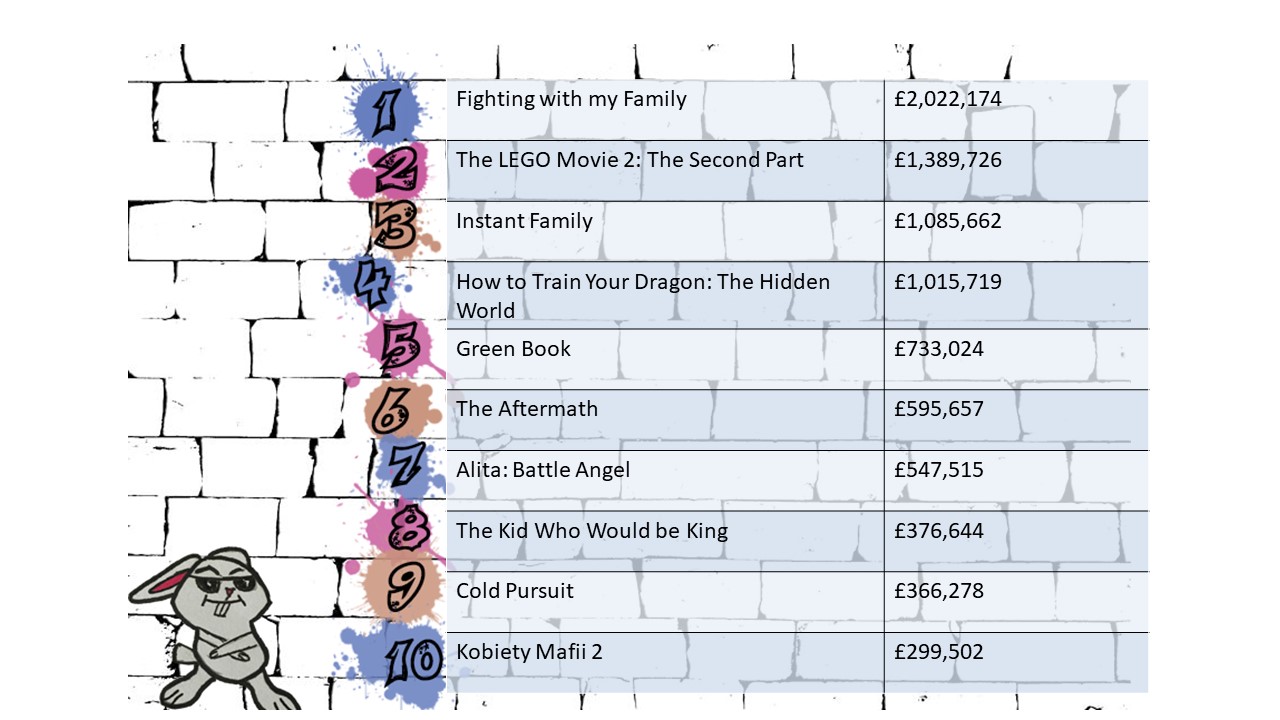This screenshot has height=720, width=1280.
Task: Click the £2,022,174 box office figure
Action: click(x=948, y=99)
